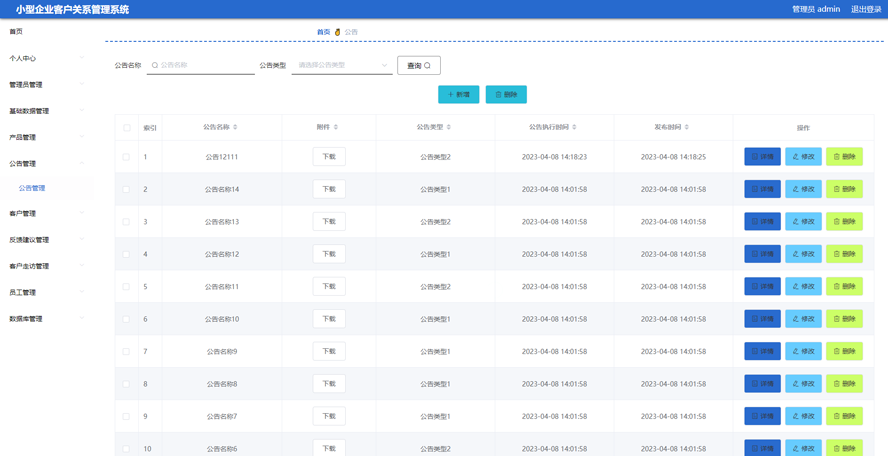888x456 pixels.
Task: Select the checkbox for row 公告名称8
Action: click(126, 384)
